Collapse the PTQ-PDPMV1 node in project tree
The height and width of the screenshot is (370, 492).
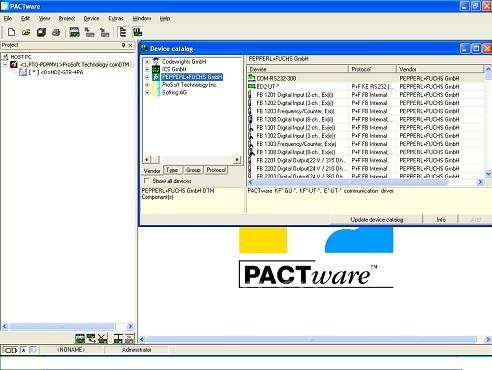5,64
